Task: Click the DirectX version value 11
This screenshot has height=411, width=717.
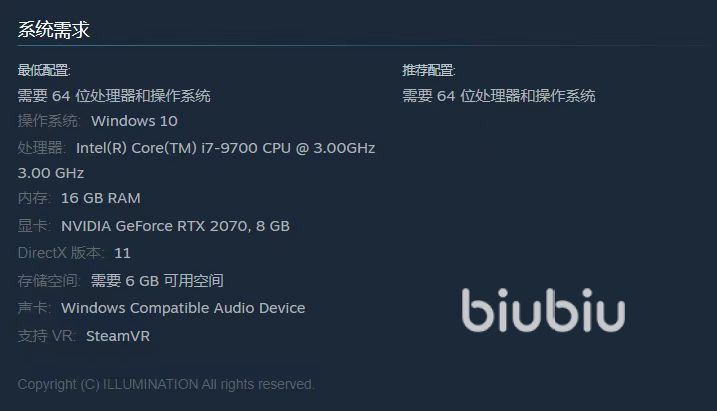Action: pos(122,253)
